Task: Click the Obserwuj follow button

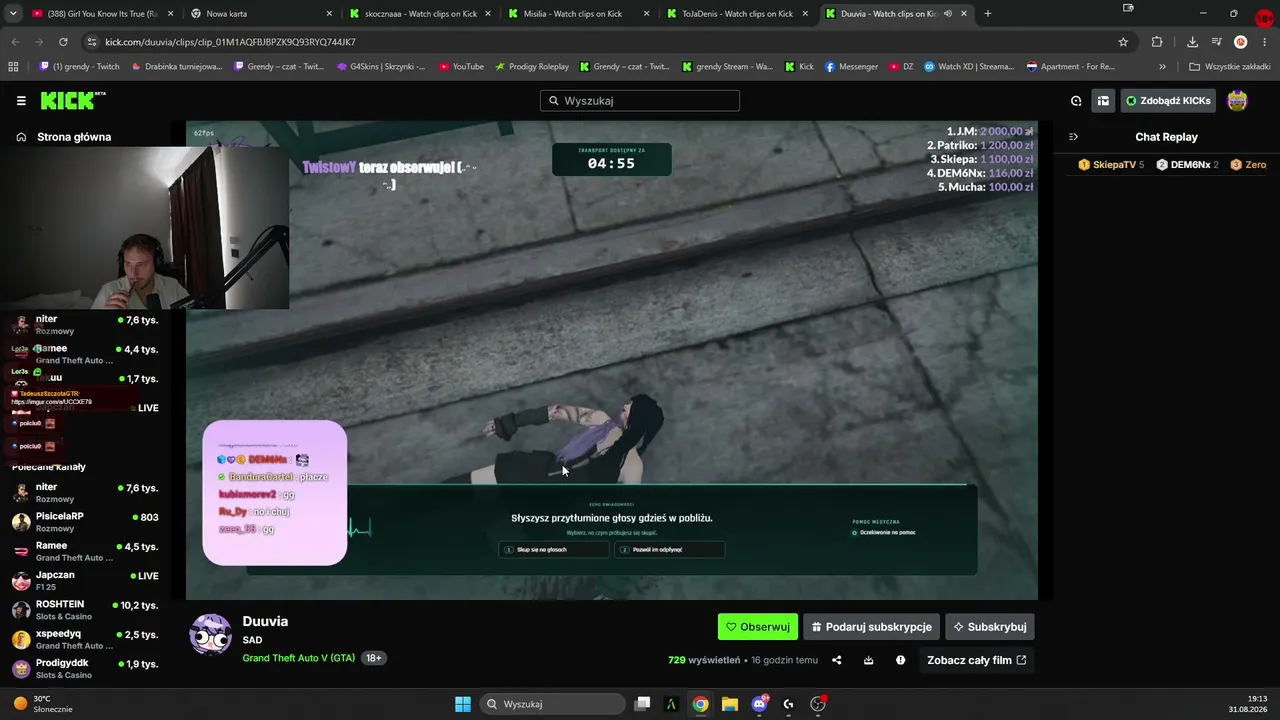Action: tap(758, 627)
